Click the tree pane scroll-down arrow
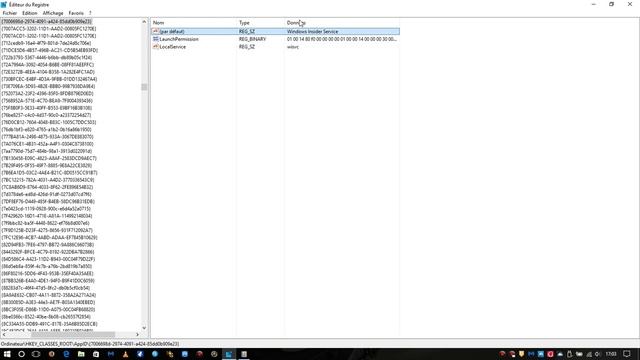This screenshot has height=360, width=640. pos(144,328)
